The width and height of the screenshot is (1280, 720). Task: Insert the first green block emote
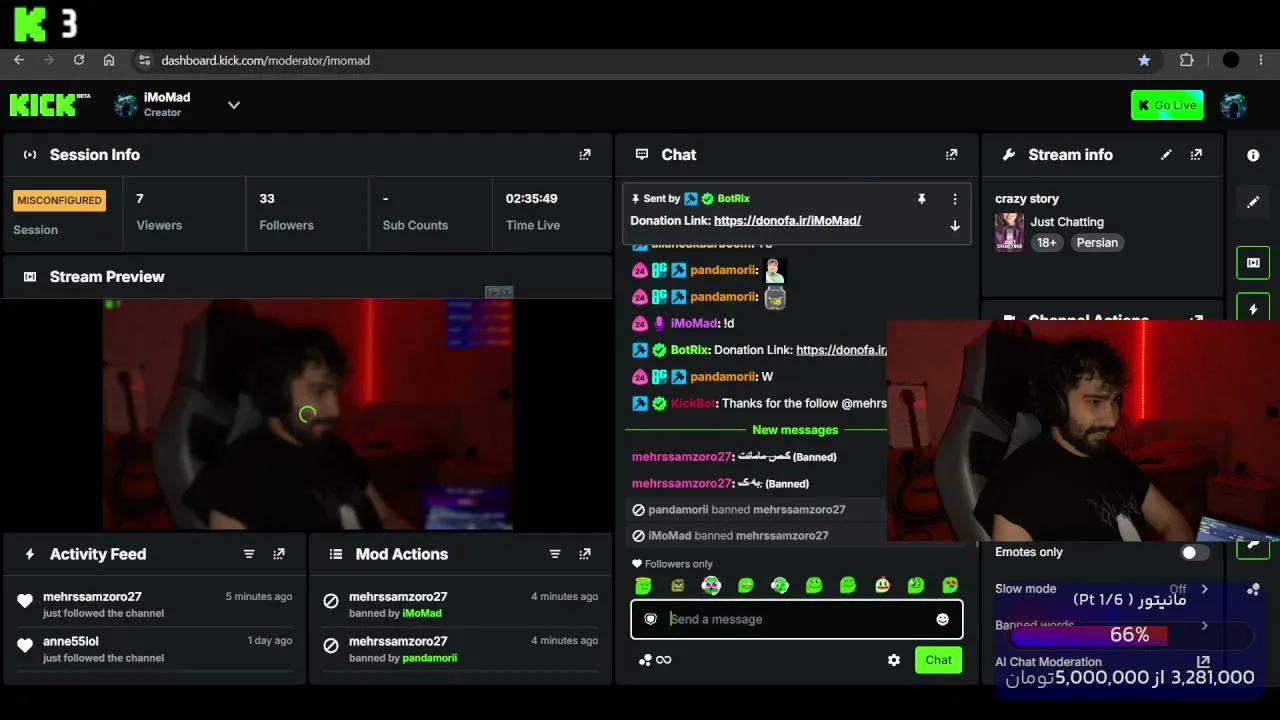pos(643,585)
